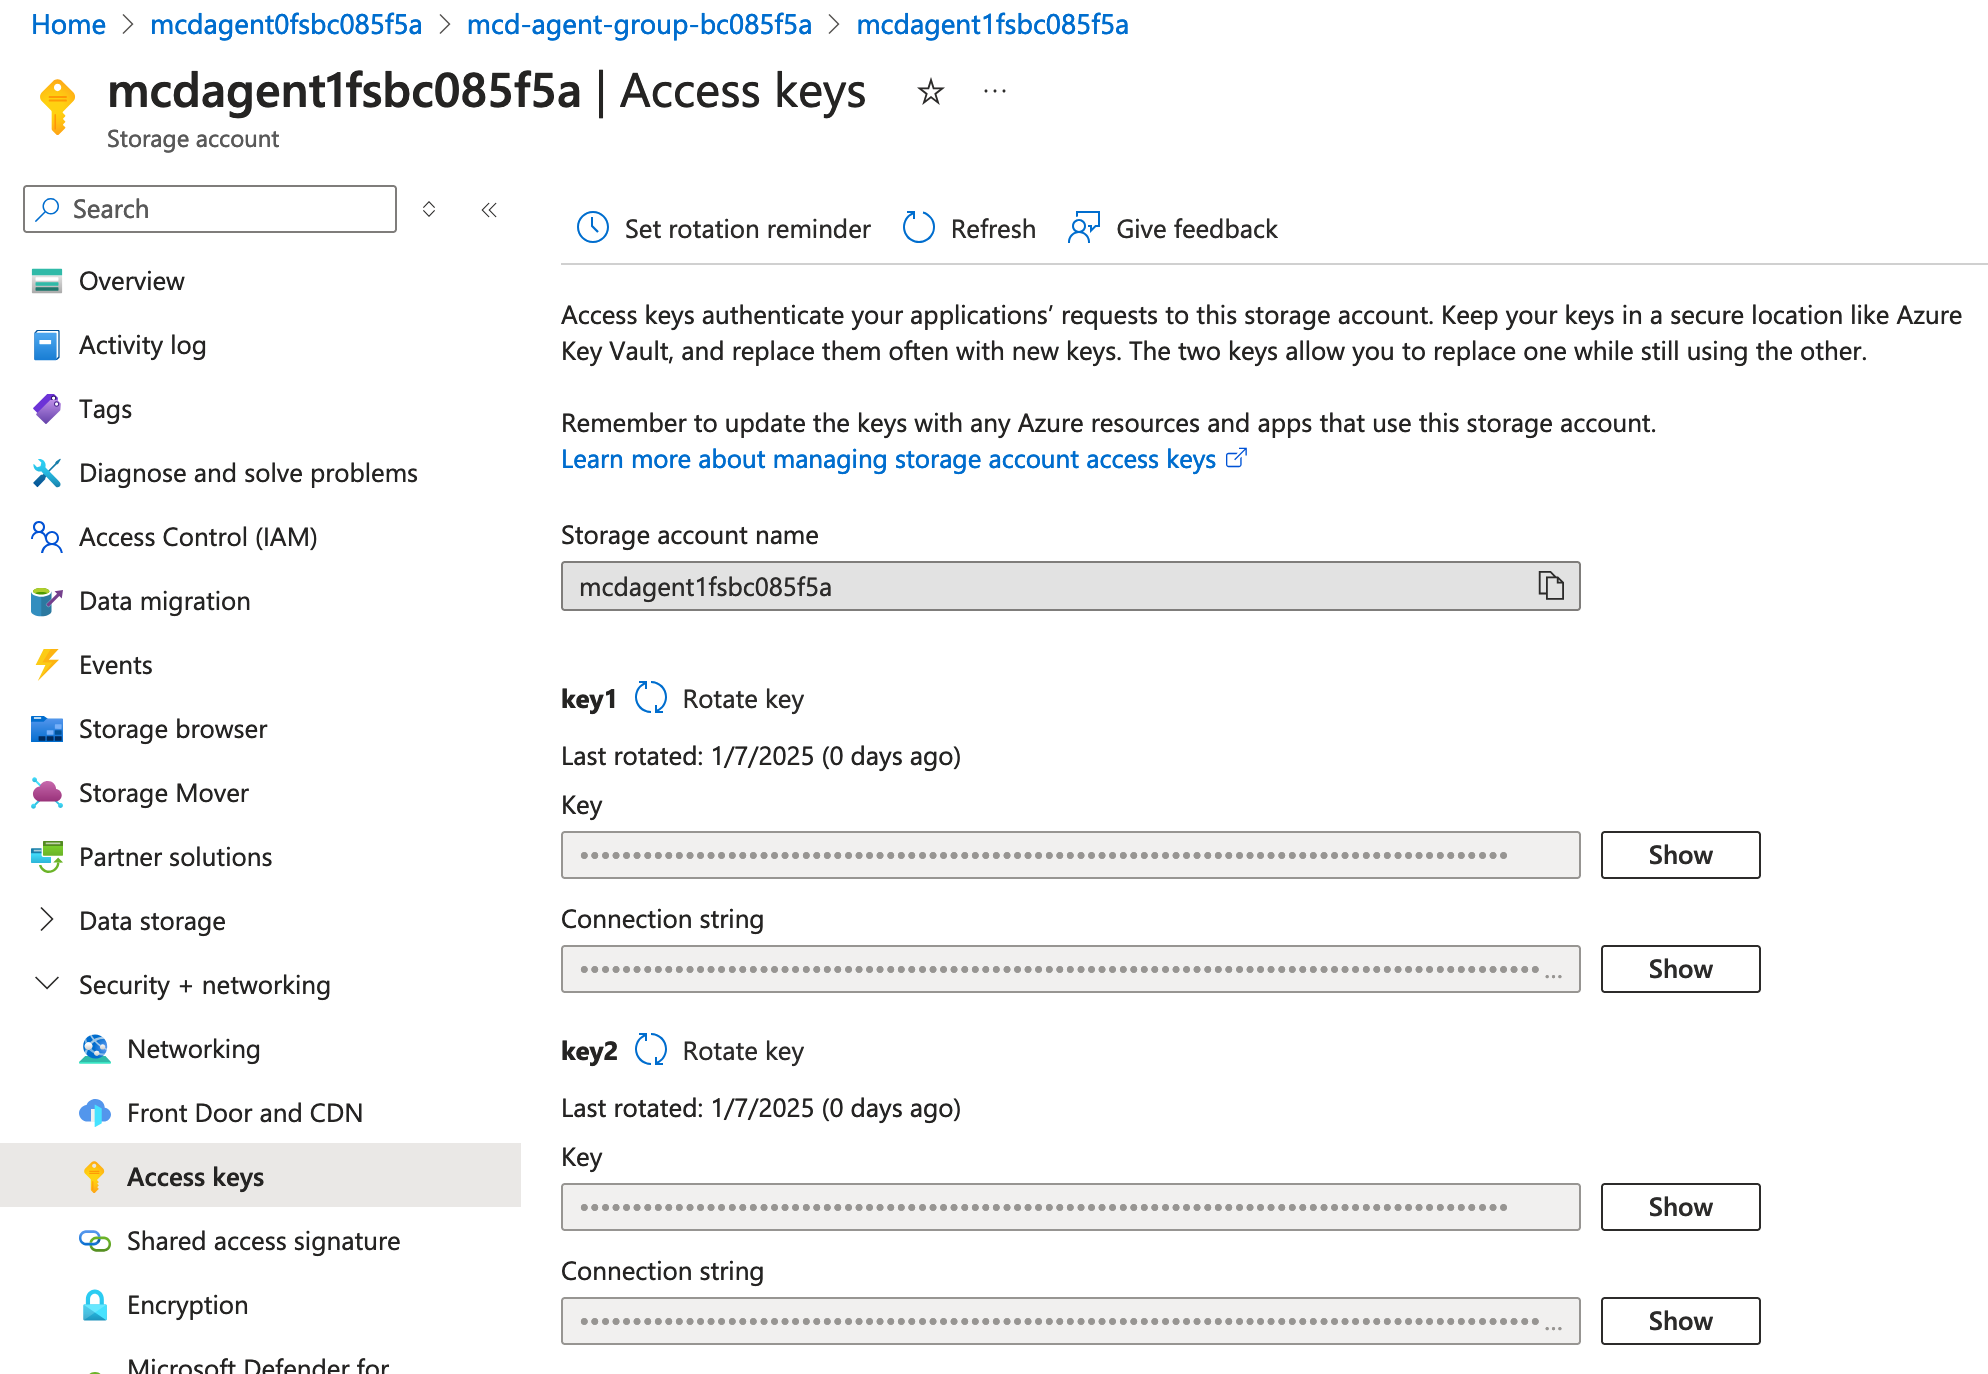Click the Access keys key icon in sidebar
The image size is (1988, 1374).
(x=94, y=1177)
